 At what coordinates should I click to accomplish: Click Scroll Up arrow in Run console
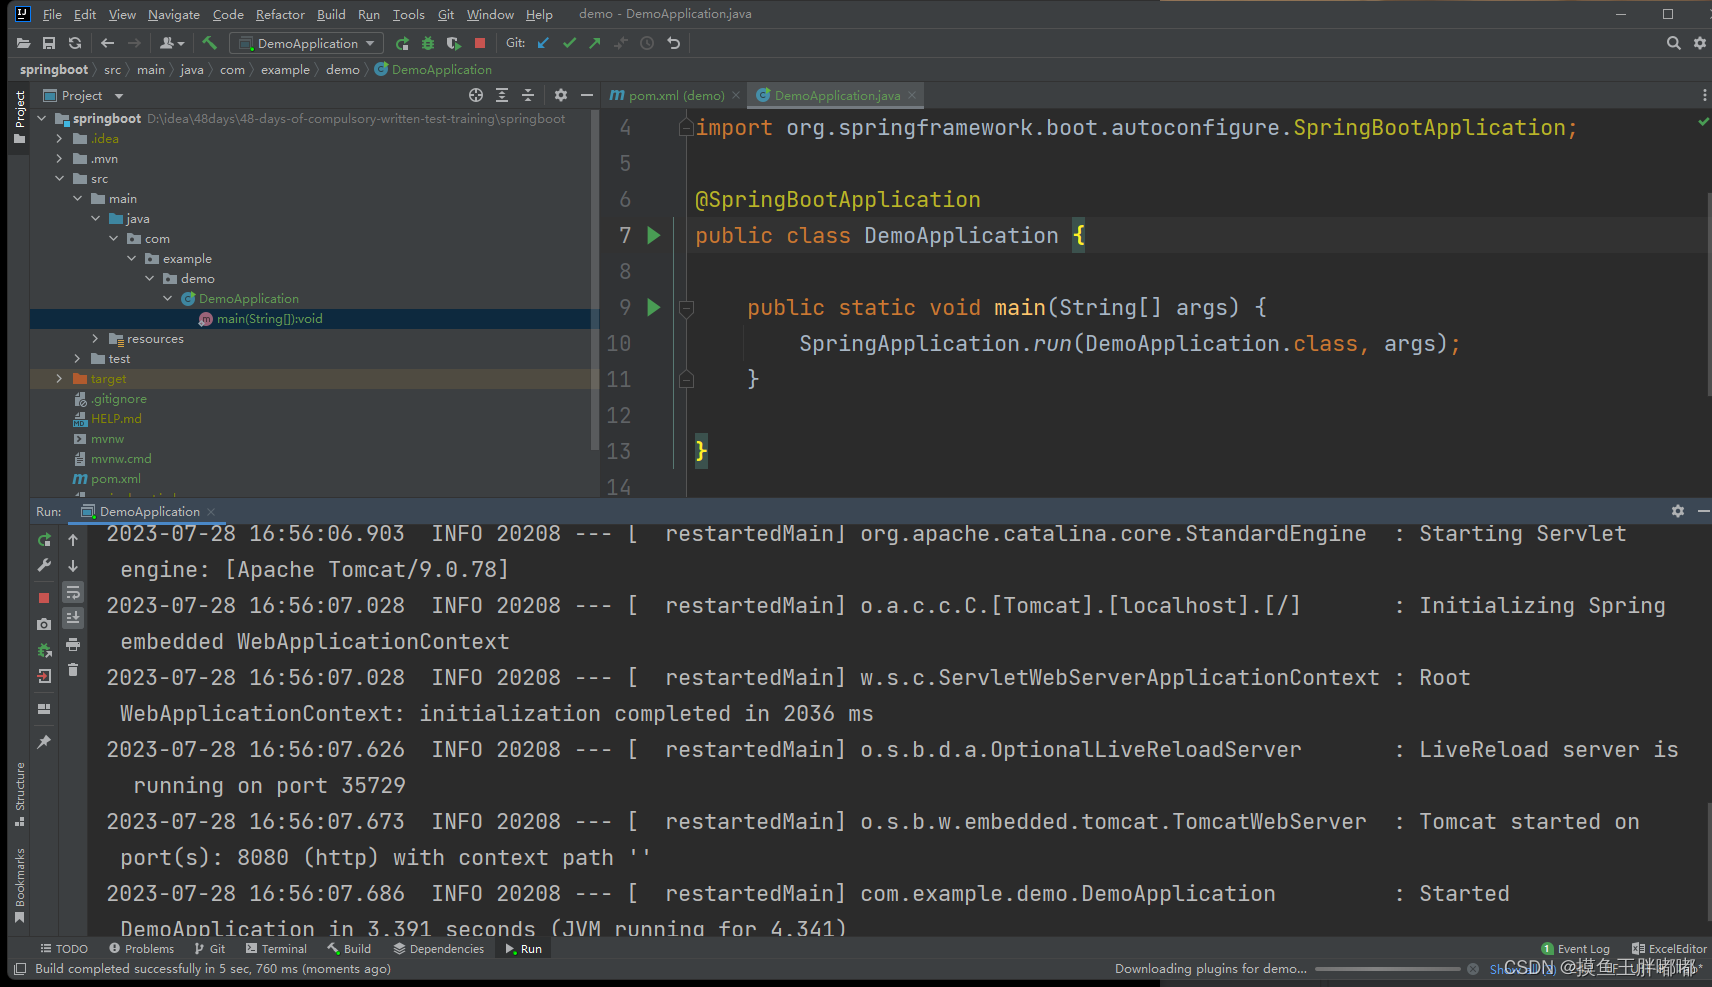pos(73,539)
